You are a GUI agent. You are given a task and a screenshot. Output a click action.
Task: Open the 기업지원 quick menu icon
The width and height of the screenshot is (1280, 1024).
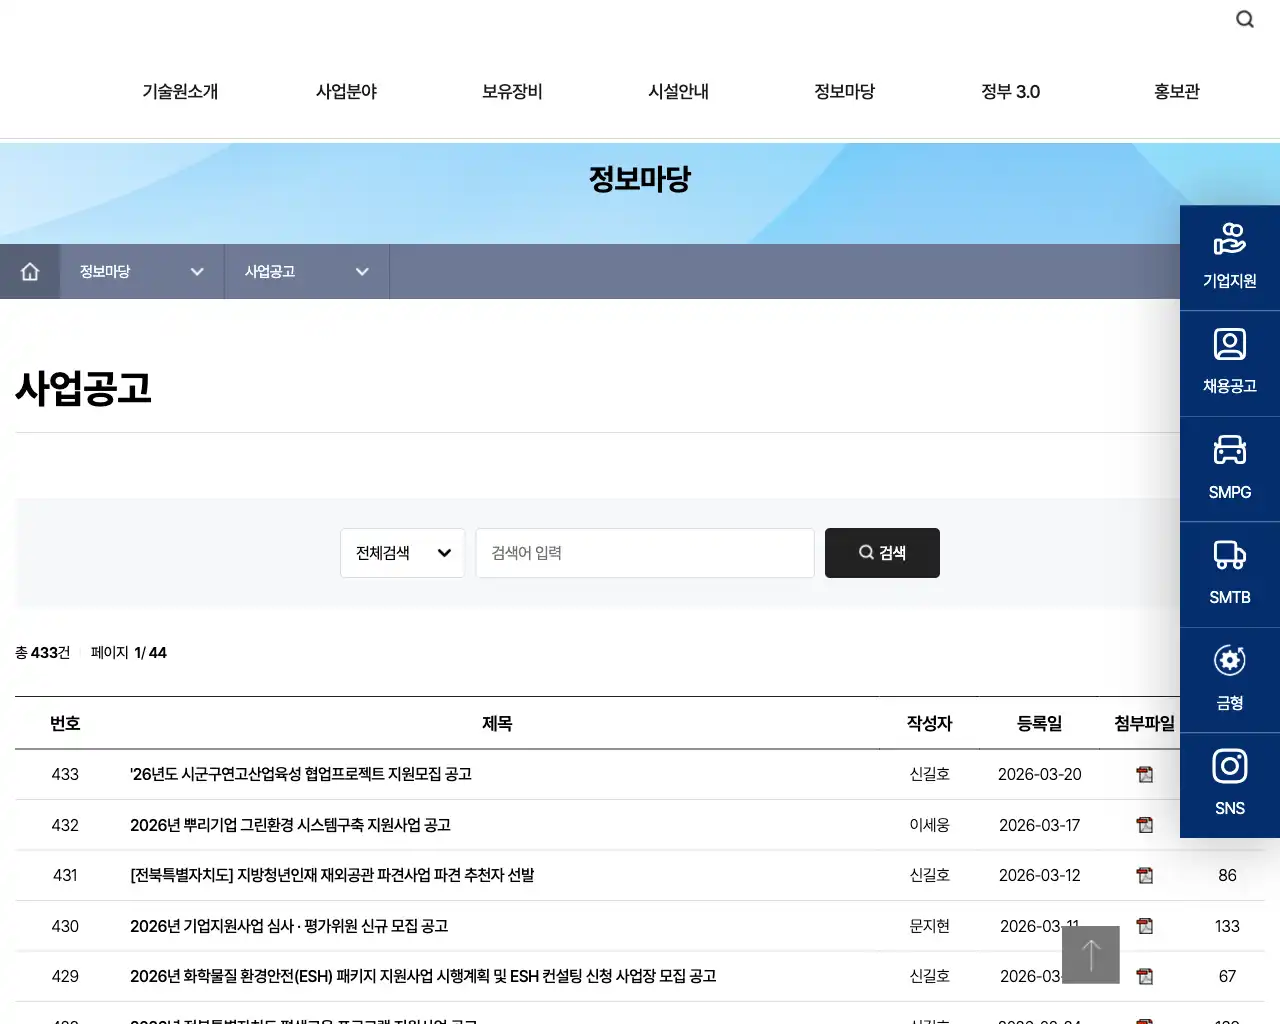point(1229,258)
